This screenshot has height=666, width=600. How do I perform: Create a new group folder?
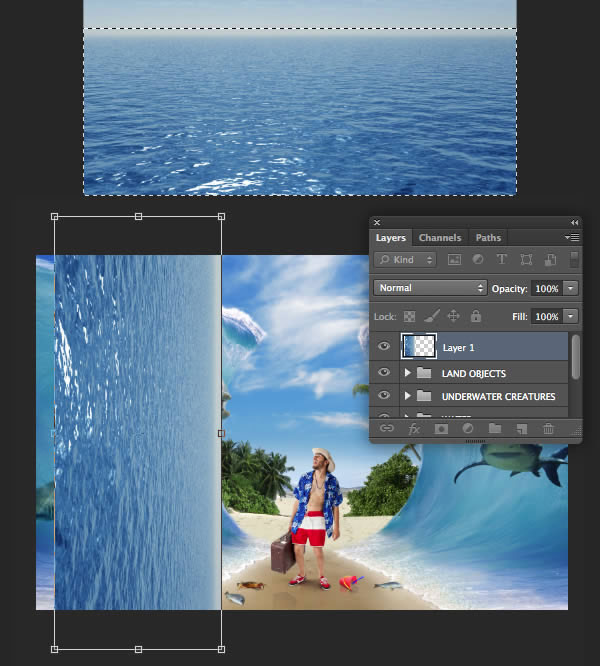(x=495, y=428)
